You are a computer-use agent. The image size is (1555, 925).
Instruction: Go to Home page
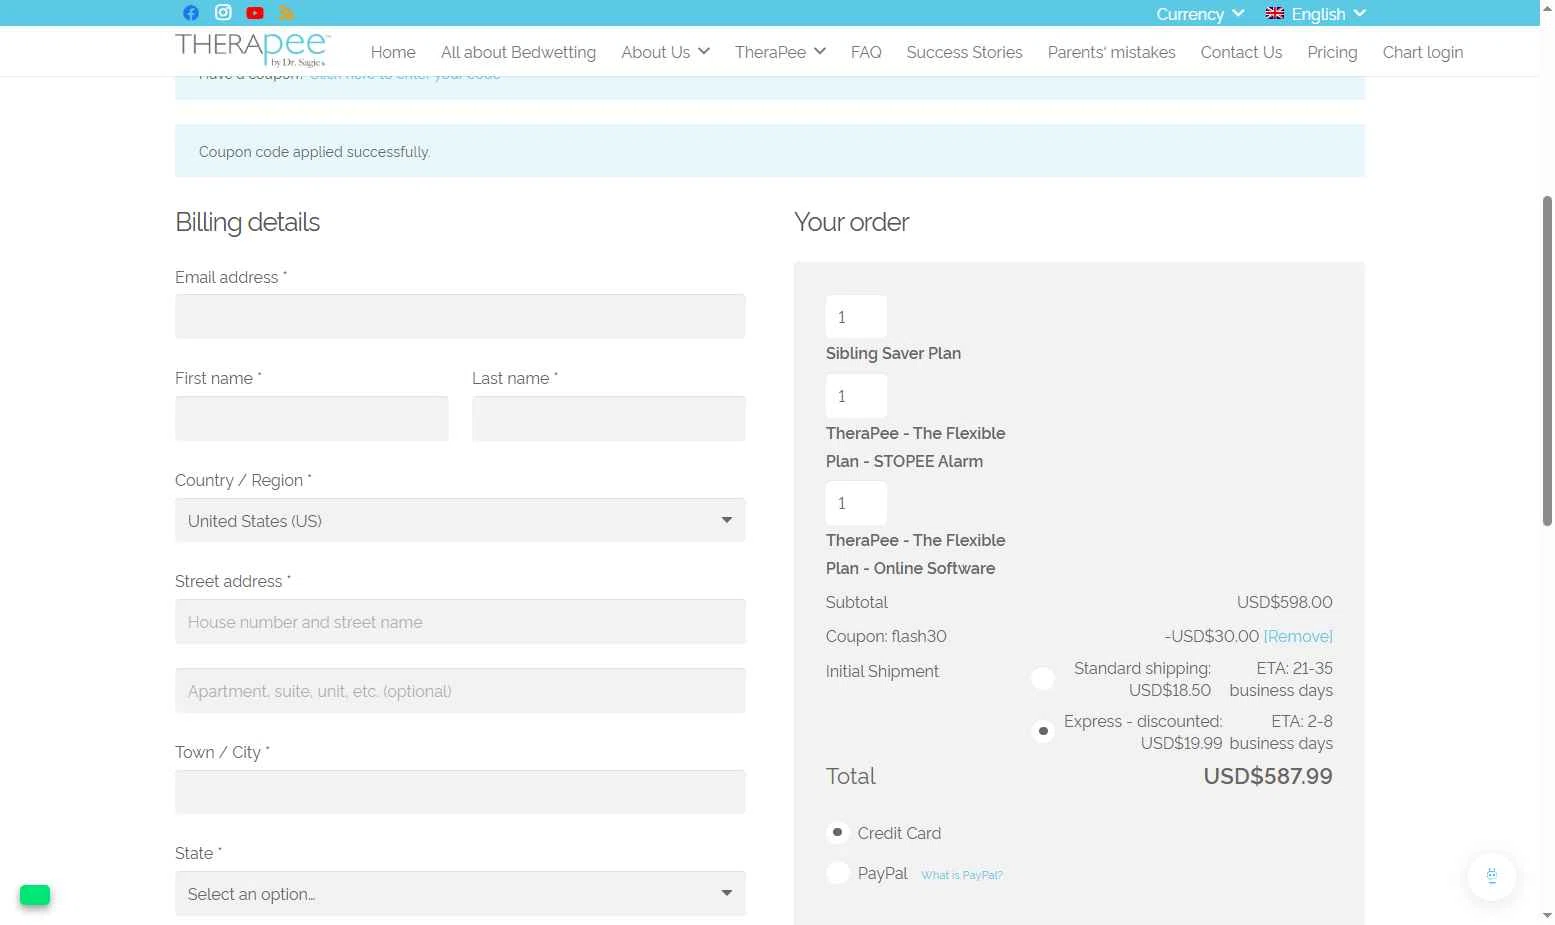click(393, 52)
